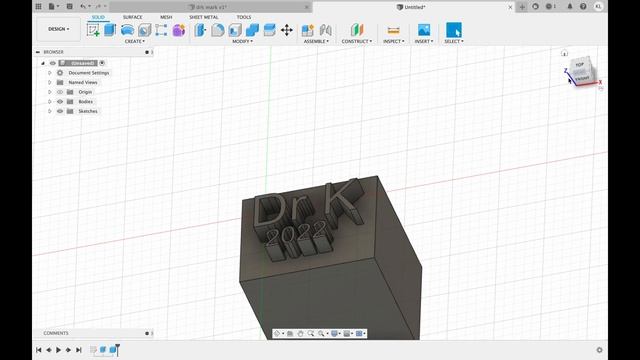Screen dimensions: 640x360
Task: Switch to the Tools tab
Action: tap(244, 17)
